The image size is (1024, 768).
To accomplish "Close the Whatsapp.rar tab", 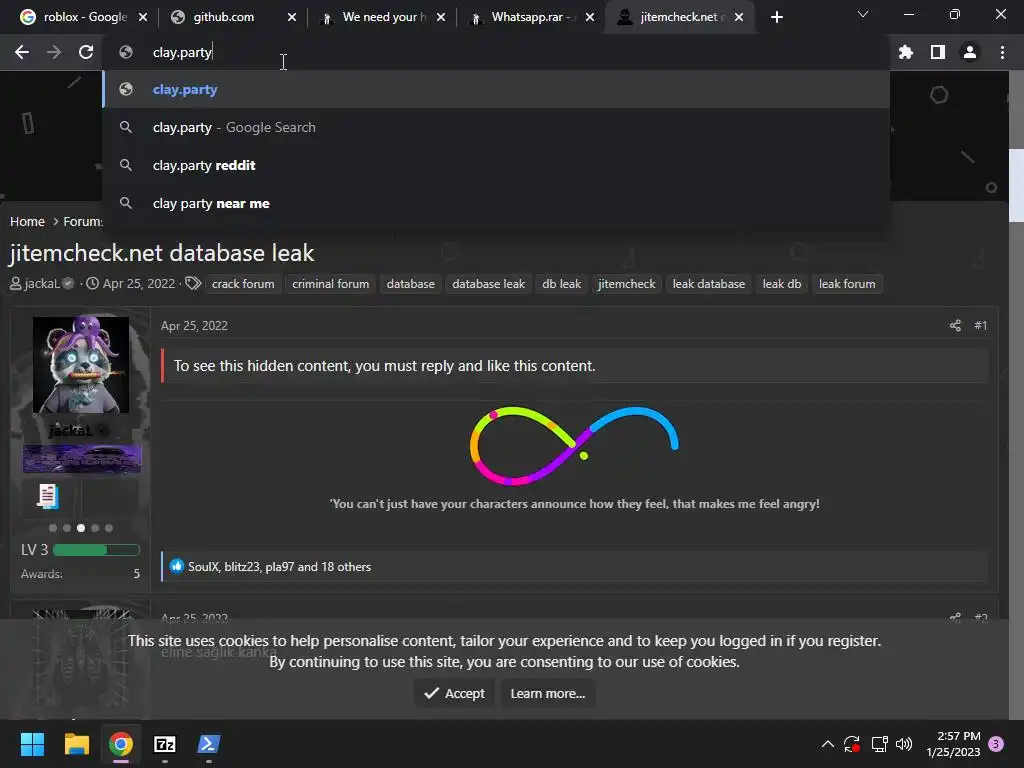I will point(590,17).
